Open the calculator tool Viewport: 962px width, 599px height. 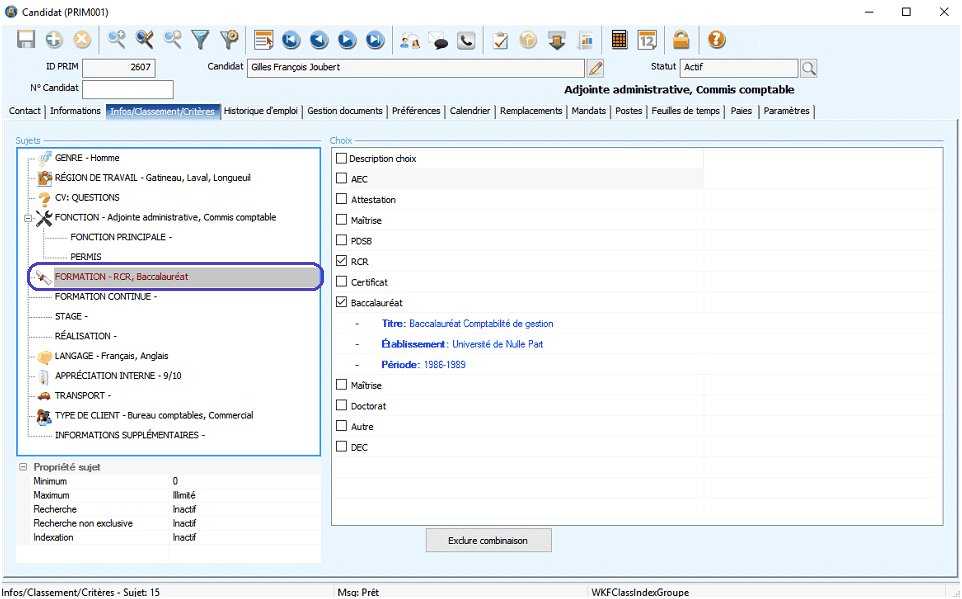point(619,40)
